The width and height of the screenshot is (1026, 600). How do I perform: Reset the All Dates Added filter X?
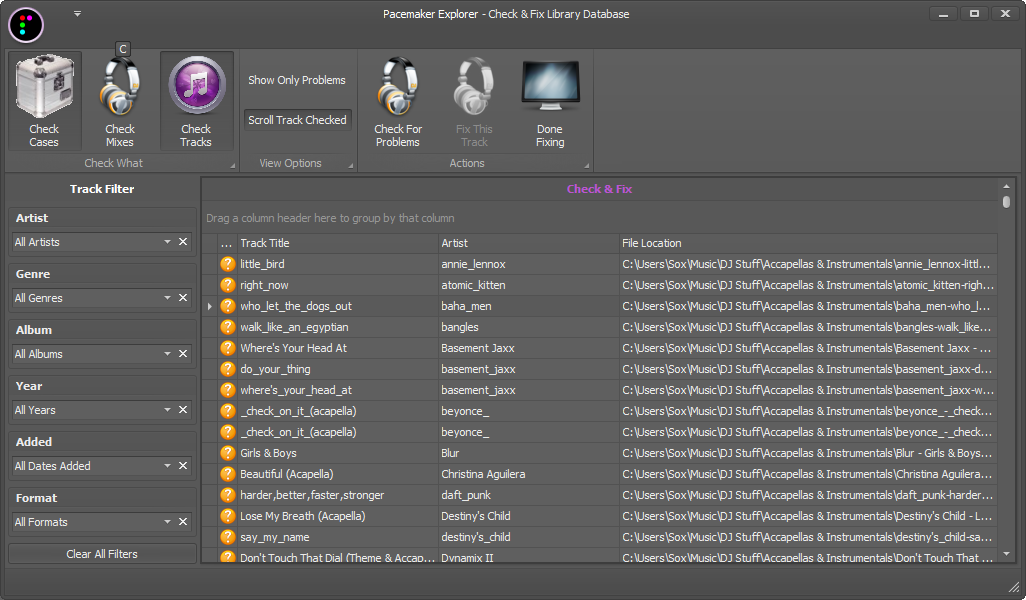point(183,465)
